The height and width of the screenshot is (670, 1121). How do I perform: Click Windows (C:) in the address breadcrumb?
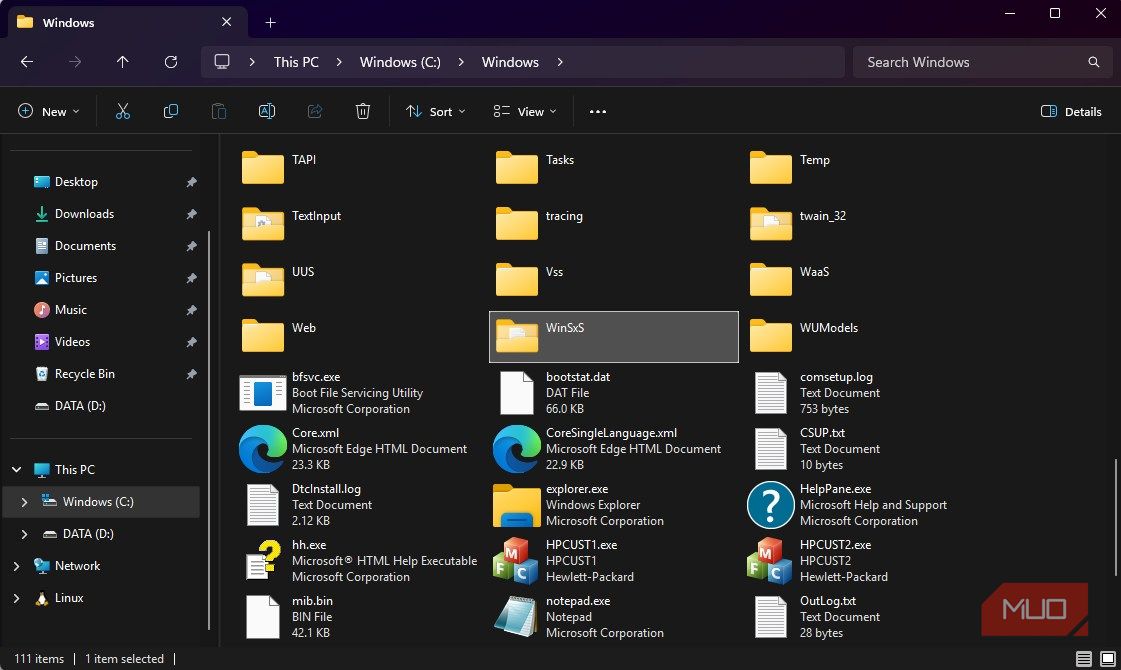click(x=400, y=62)
